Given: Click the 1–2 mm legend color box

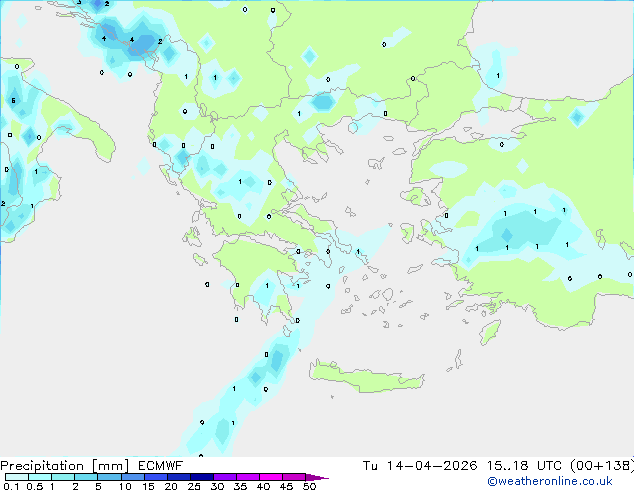Looking at the screenshot, I should pos(63,477).
